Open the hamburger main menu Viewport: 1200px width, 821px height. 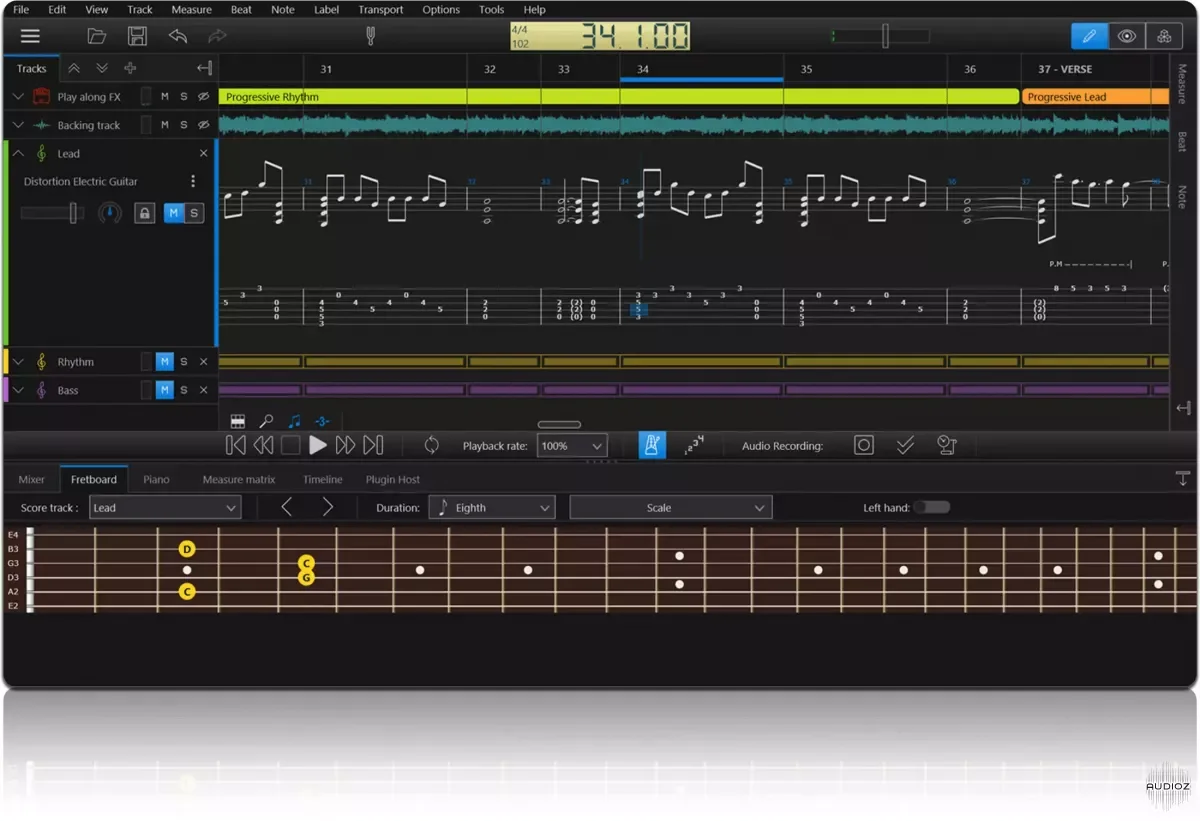point(30,36)
